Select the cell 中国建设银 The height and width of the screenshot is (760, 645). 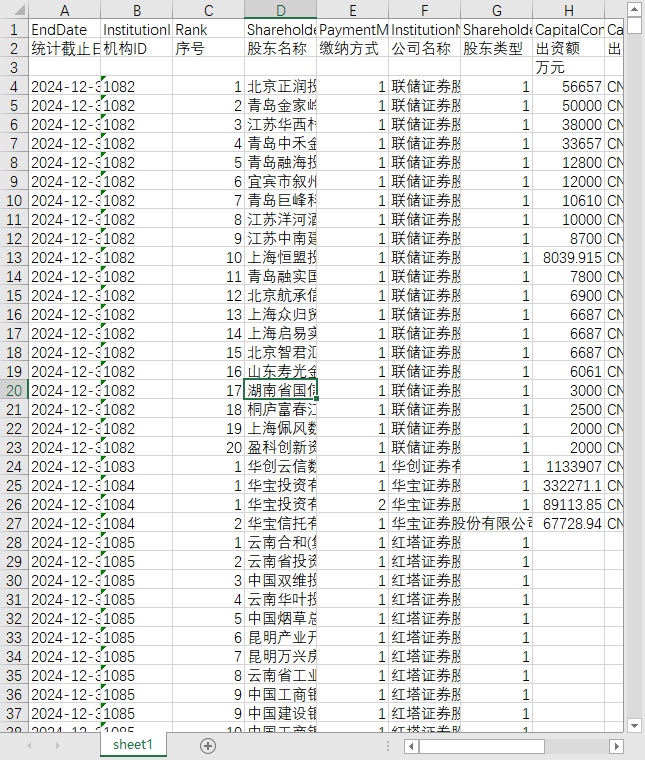tap(281, 713)
